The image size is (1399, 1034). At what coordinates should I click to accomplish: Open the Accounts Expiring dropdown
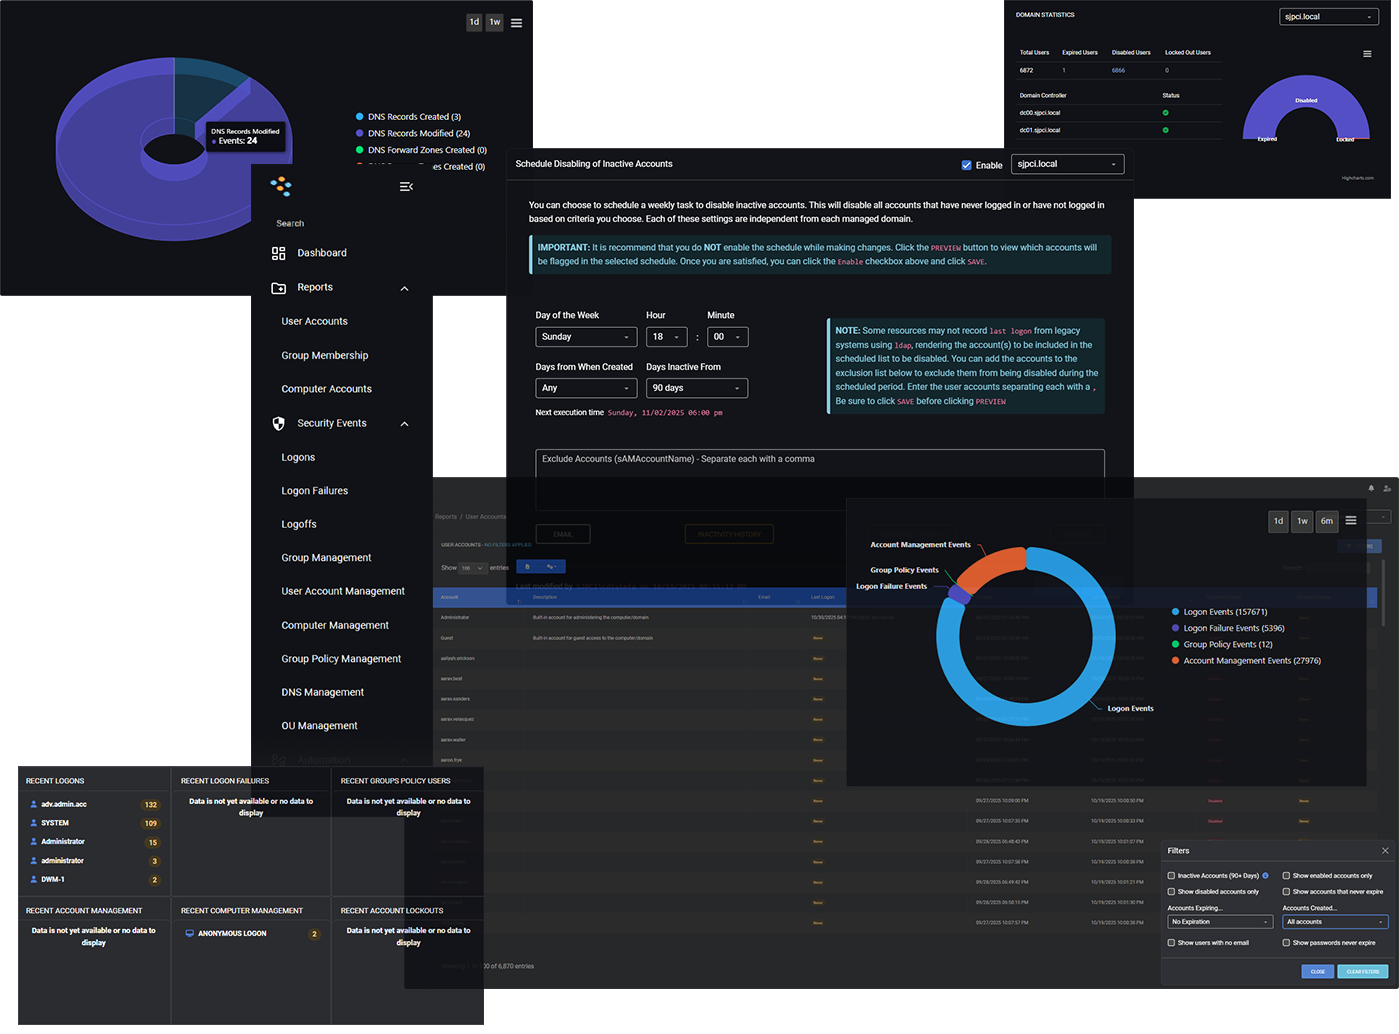point(1220,922)
